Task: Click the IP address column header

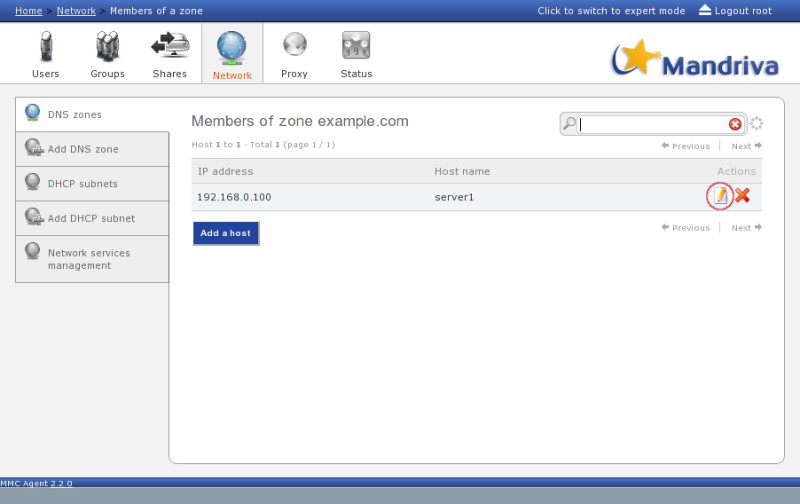Action: pyautogui.click(x=226, y=171)
